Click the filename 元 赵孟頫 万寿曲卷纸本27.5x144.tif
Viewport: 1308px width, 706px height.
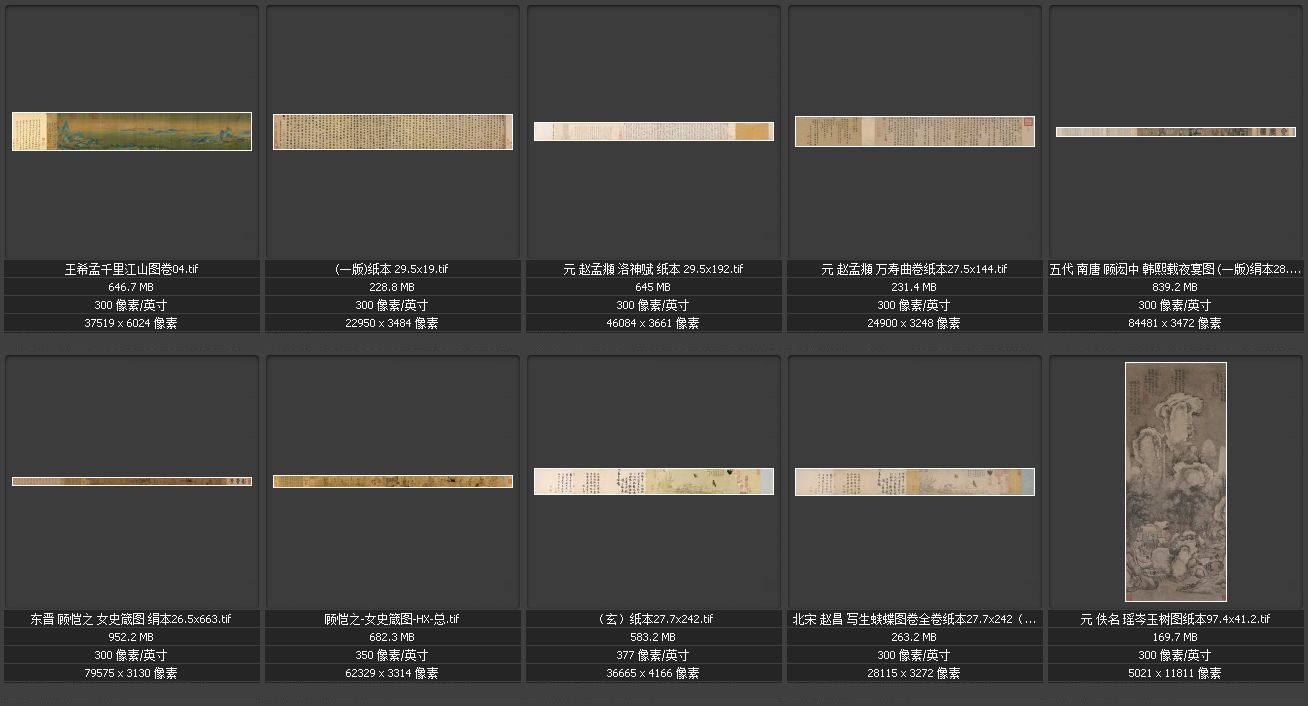pyautogui.click(x=914, y=269)
